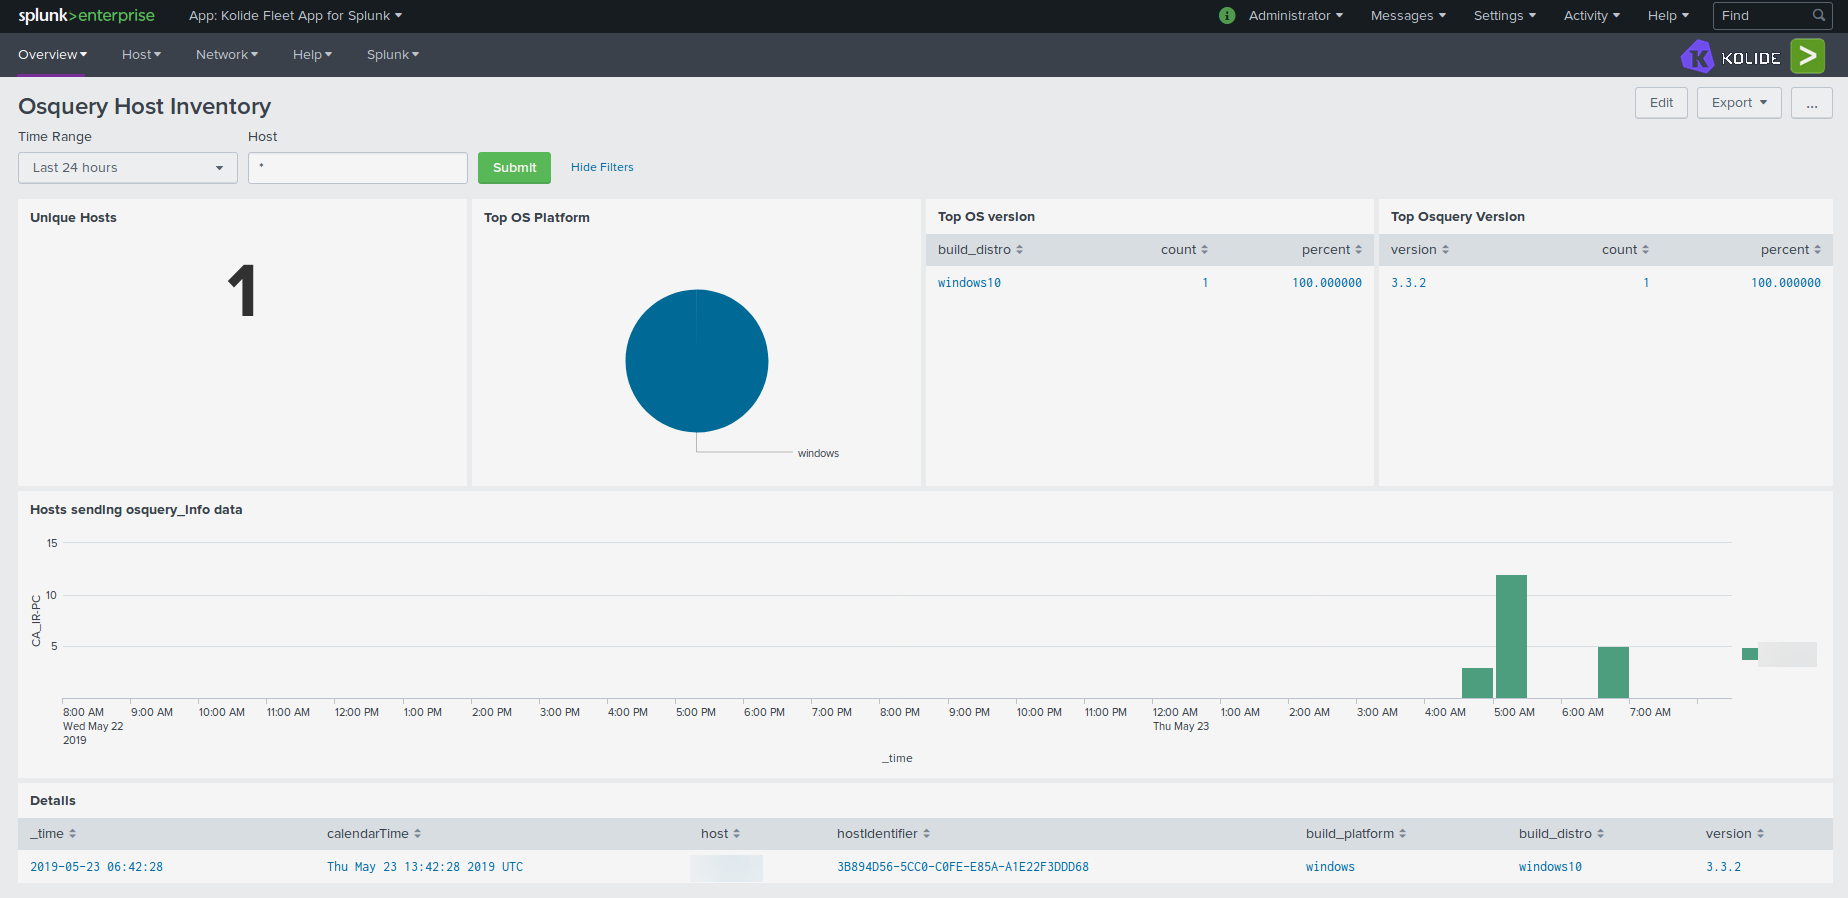Click the Find search magnifier icon
This screenshot has width=1848, height=898.
[1819, 16]
